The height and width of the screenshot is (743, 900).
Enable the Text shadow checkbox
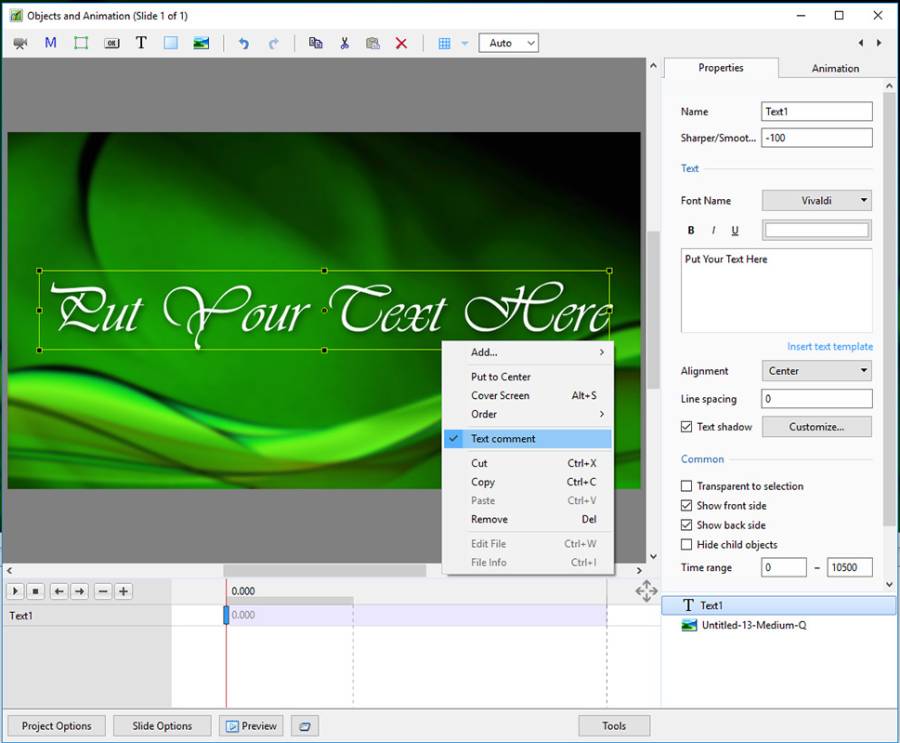click(686, 427)
